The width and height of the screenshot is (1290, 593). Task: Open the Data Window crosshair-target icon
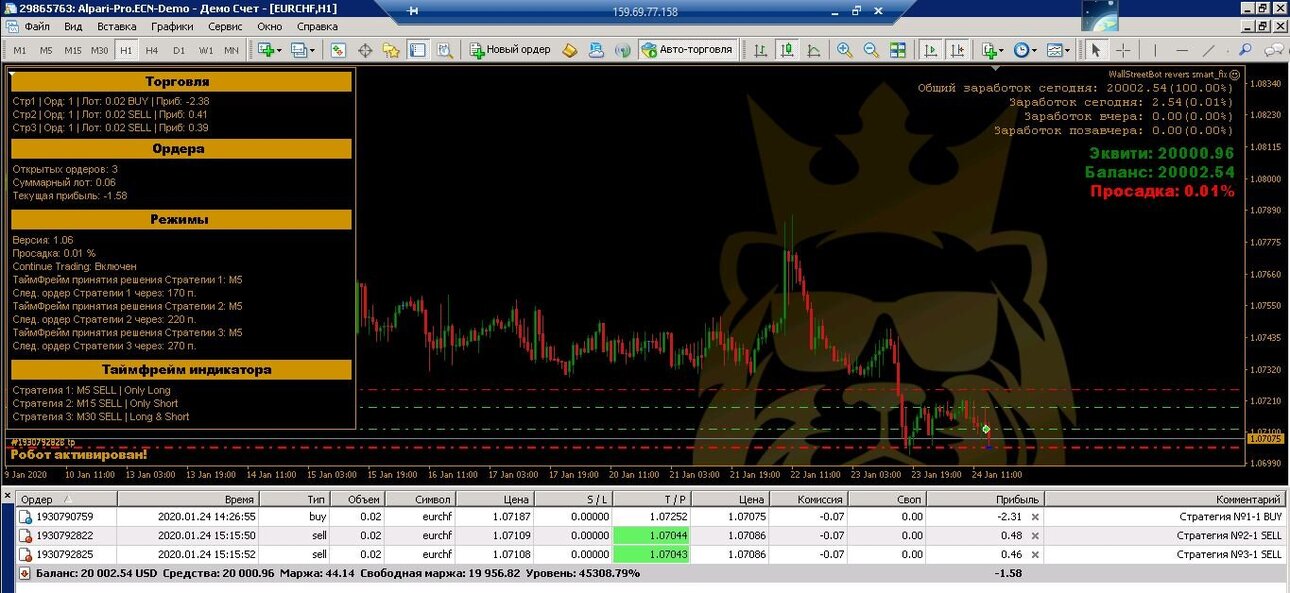tap(365, 50)
